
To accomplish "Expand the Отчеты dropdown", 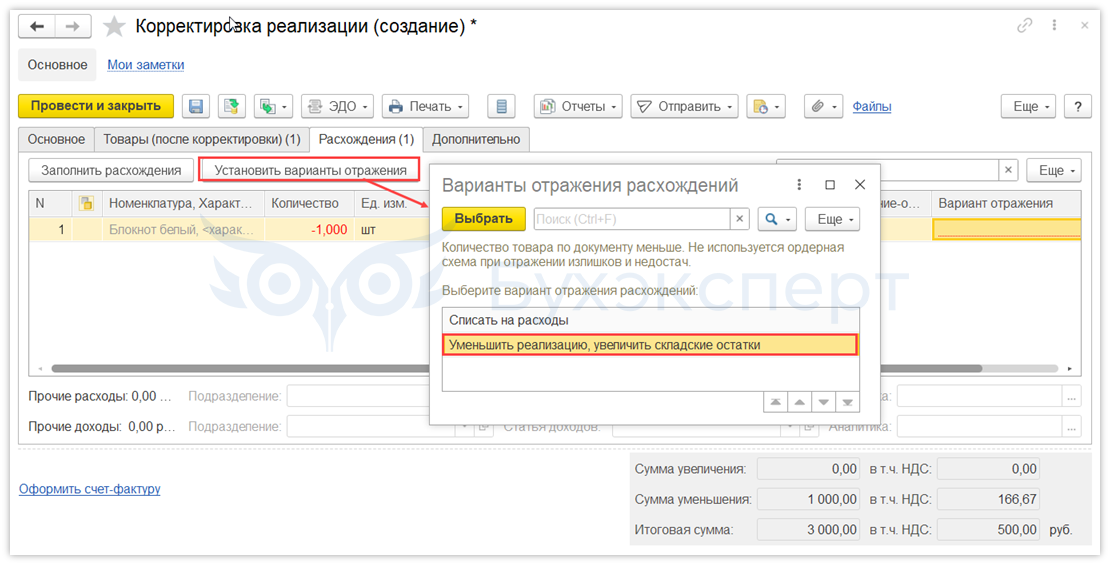I will click(x=578, y=106).
